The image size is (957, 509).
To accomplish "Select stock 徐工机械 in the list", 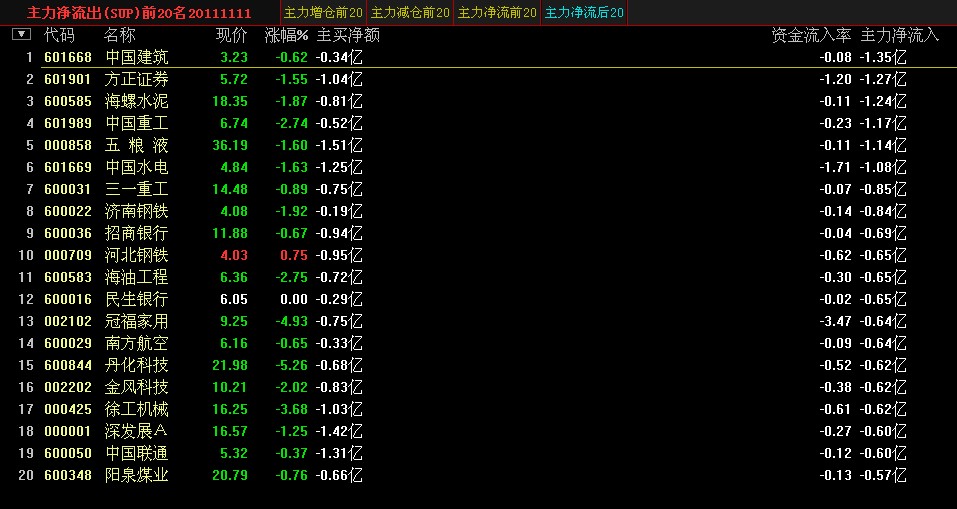I will click(137, 409).
